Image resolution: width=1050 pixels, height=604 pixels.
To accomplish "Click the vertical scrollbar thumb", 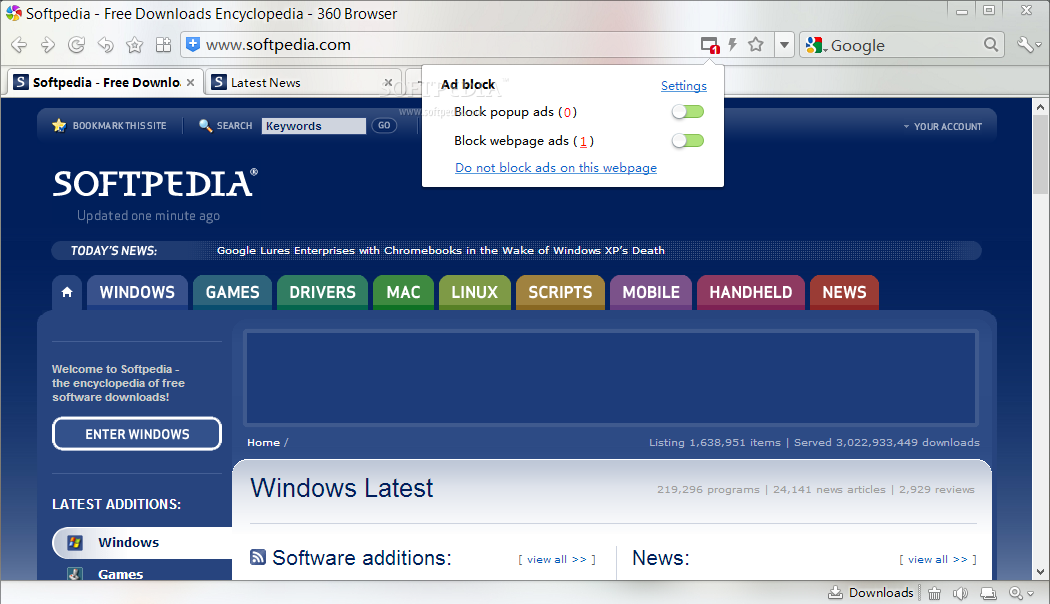I will pyautogui.click(x=1040, y=154).
